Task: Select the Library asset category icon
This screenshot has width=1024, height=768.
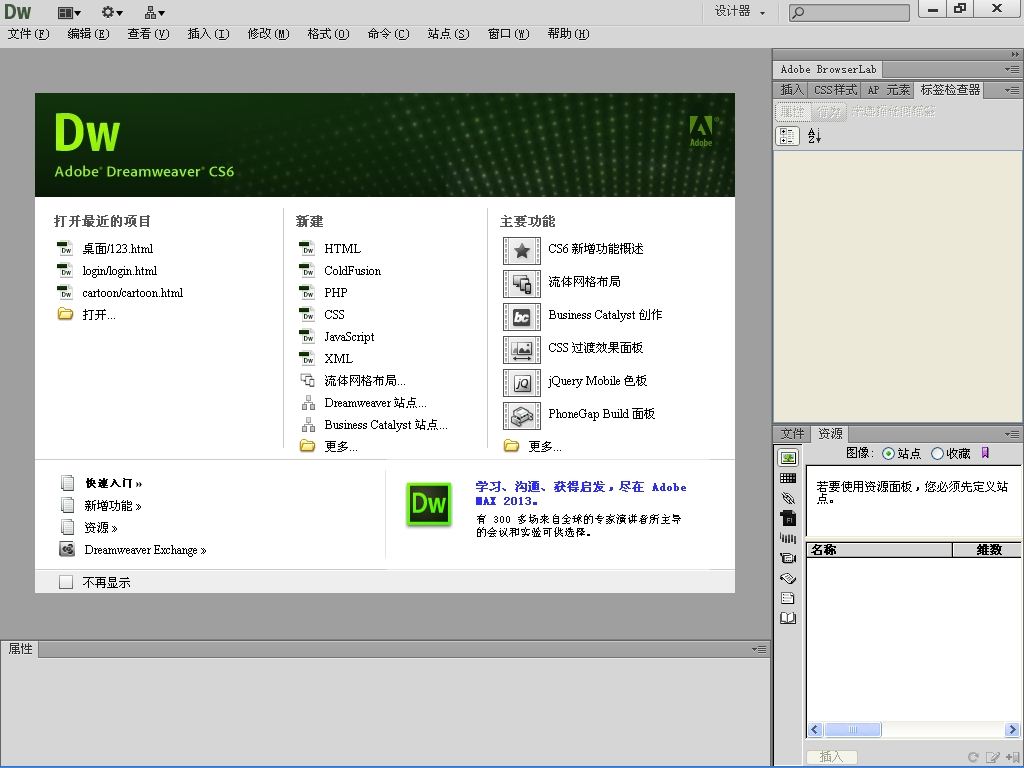Action: tap(788, 618)
